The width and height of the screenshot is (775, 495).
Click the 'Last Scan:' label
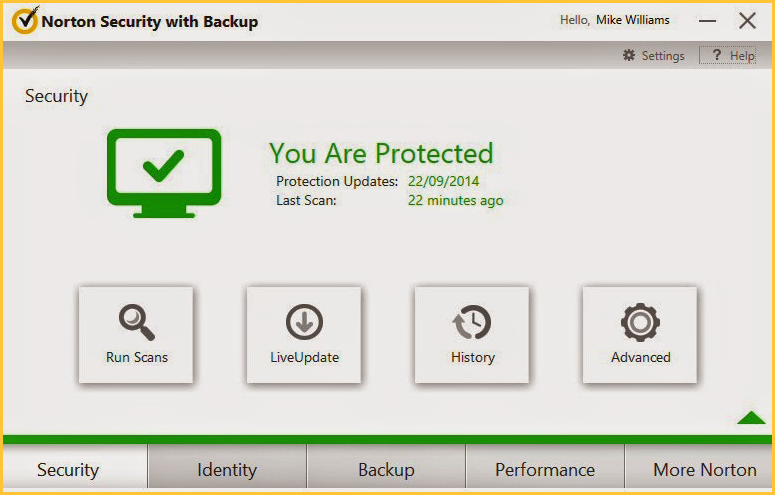tap(306, 200)
